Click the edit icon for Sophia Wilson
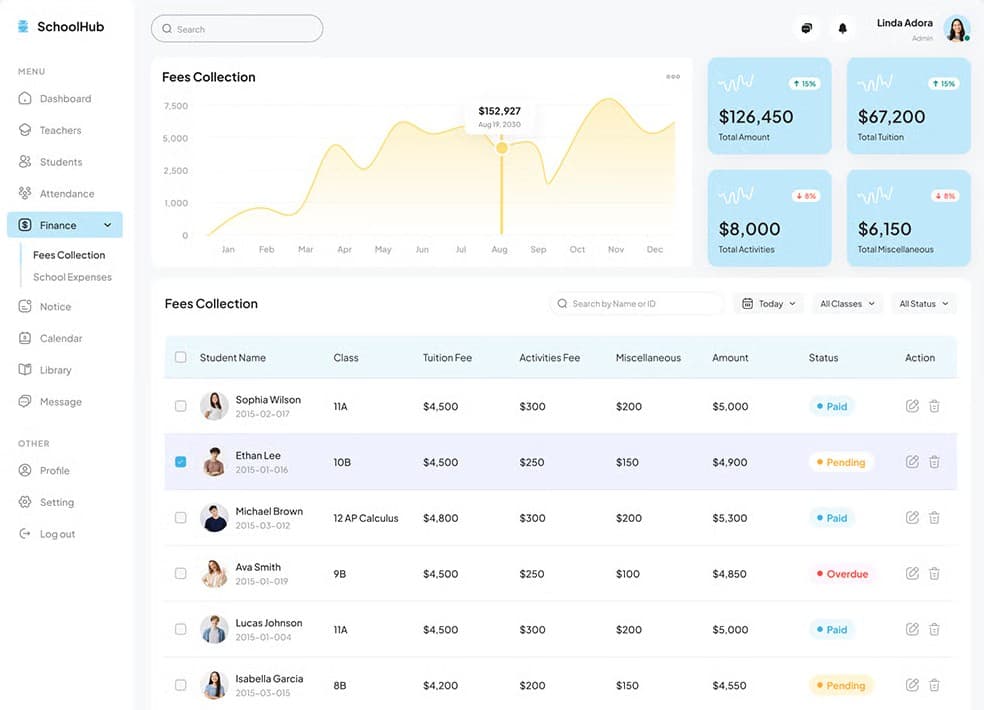This screenshot has width=984, height=710. 912,406
